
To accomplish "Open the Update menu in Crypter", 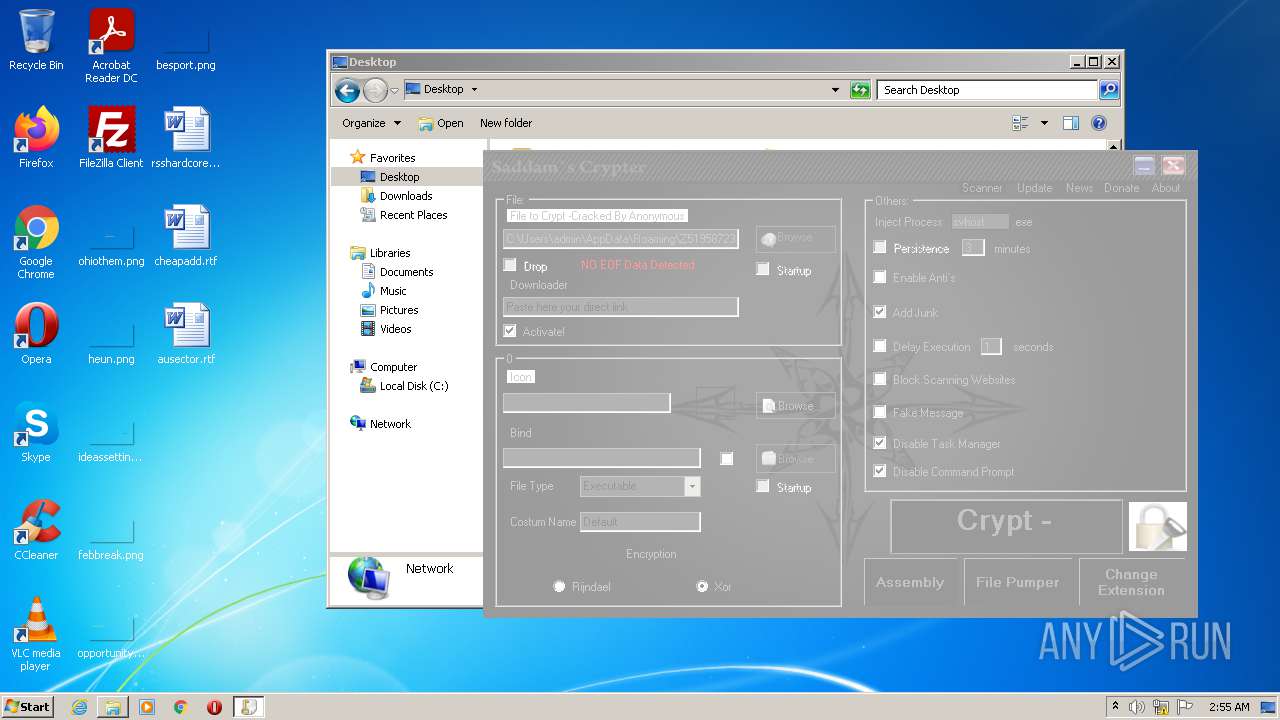I will [1034, 188].
